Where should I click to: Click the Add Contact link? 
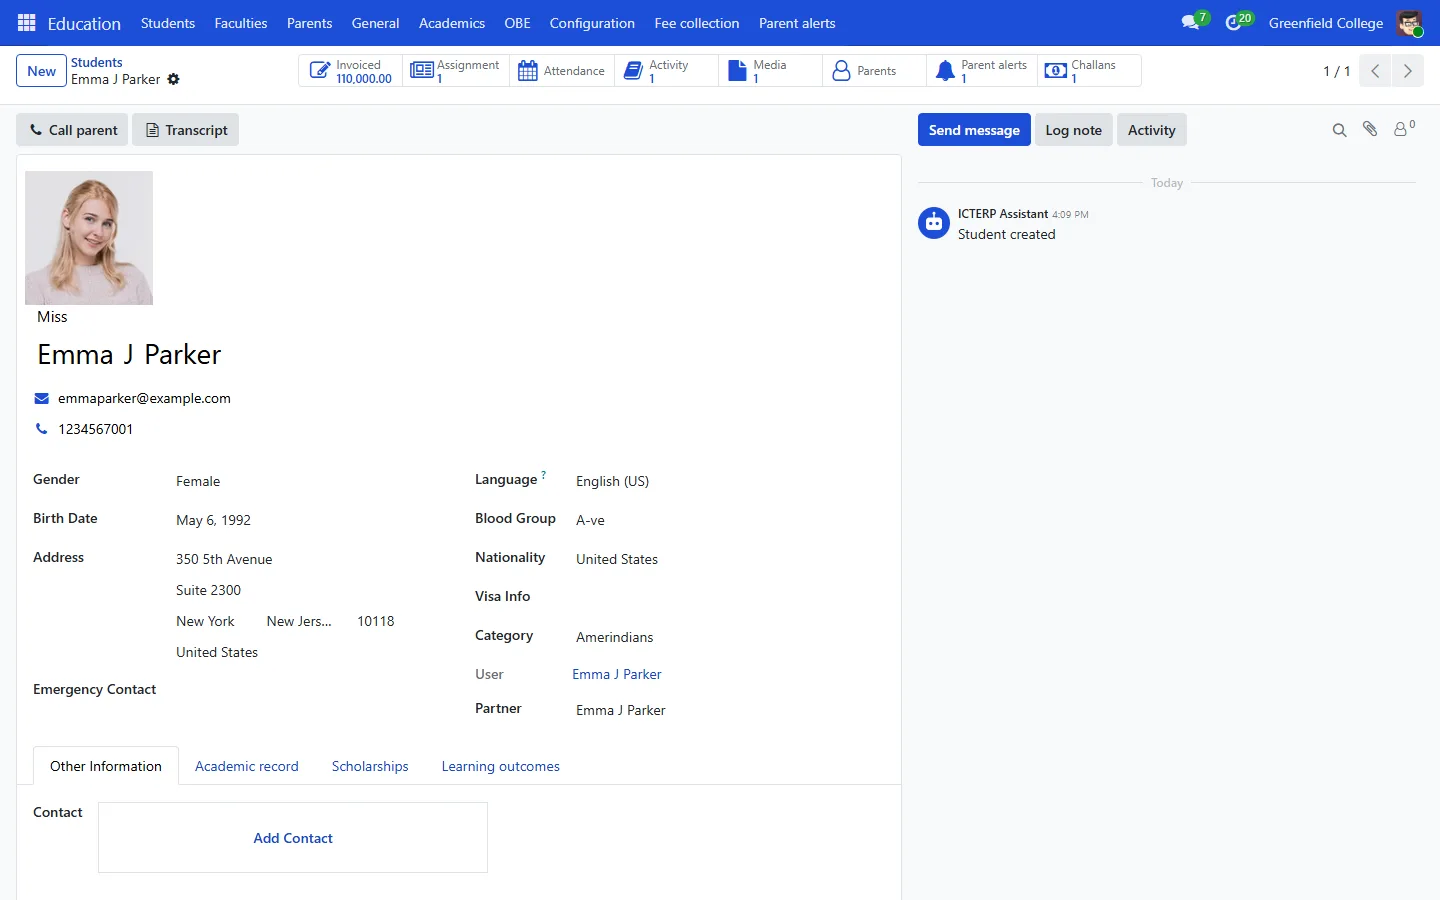coord(293,838)
